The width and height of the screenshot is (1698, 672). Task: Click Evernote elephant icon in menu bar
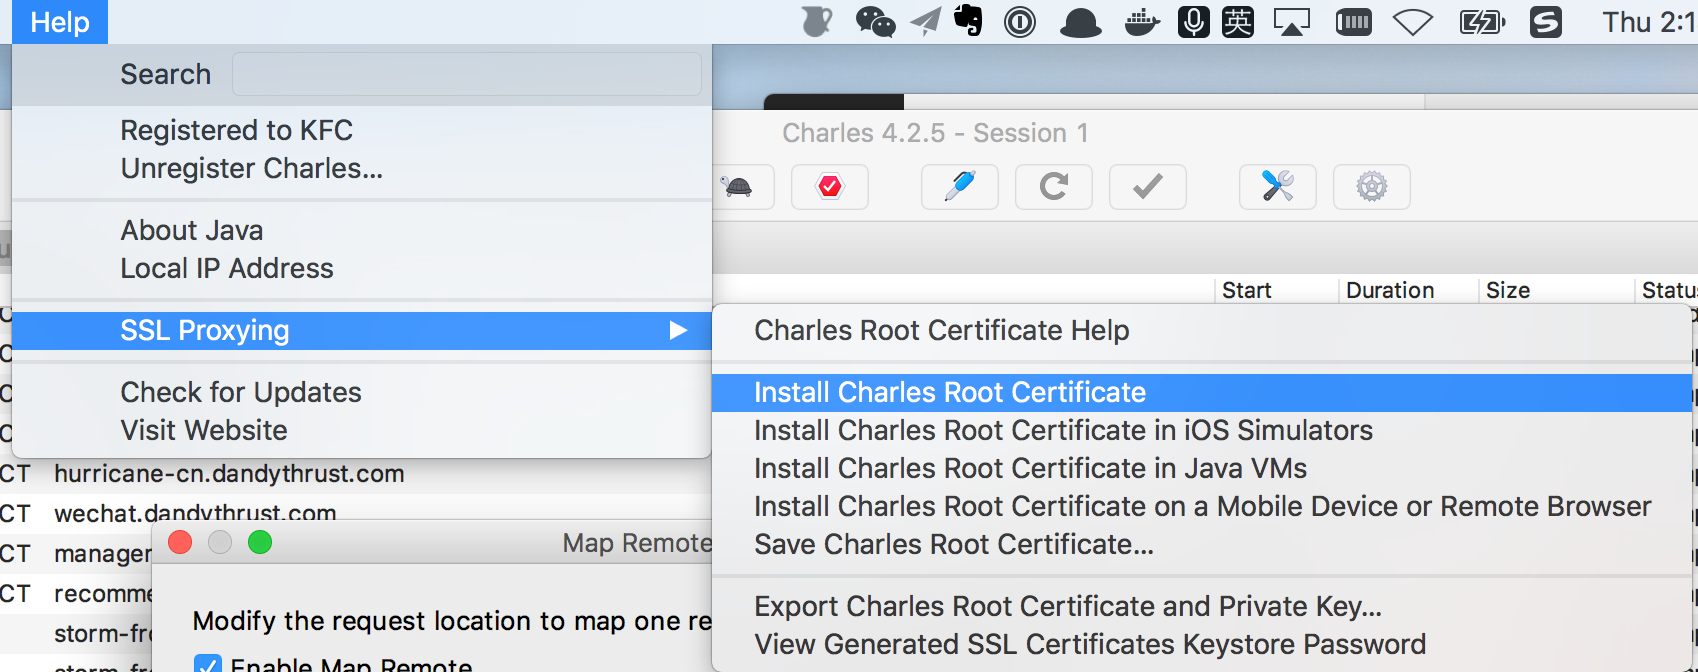click(968, 21)
